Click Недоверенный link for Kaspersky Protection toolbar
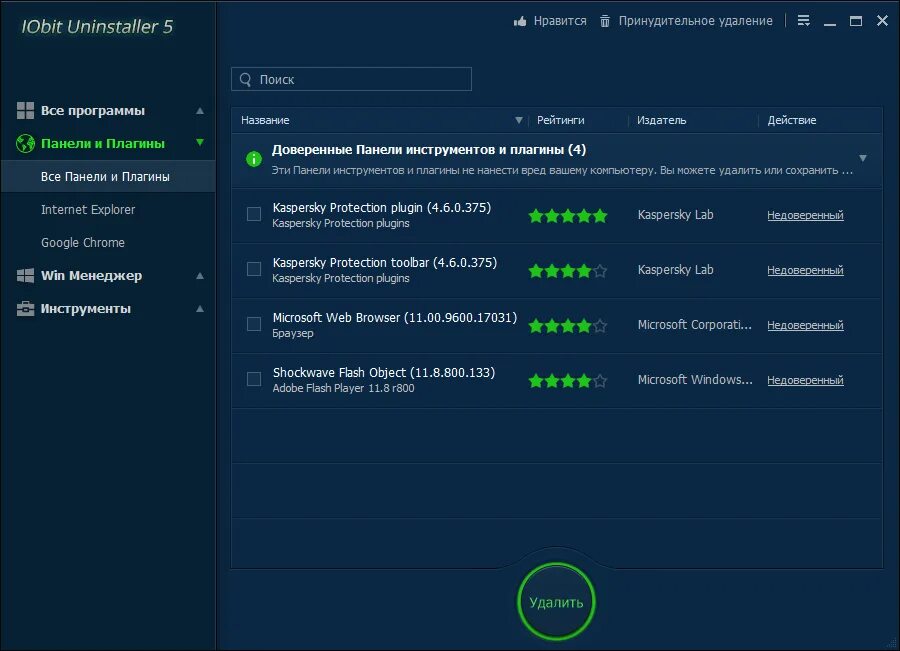900x651 pixels. click(x=805, y=270)
